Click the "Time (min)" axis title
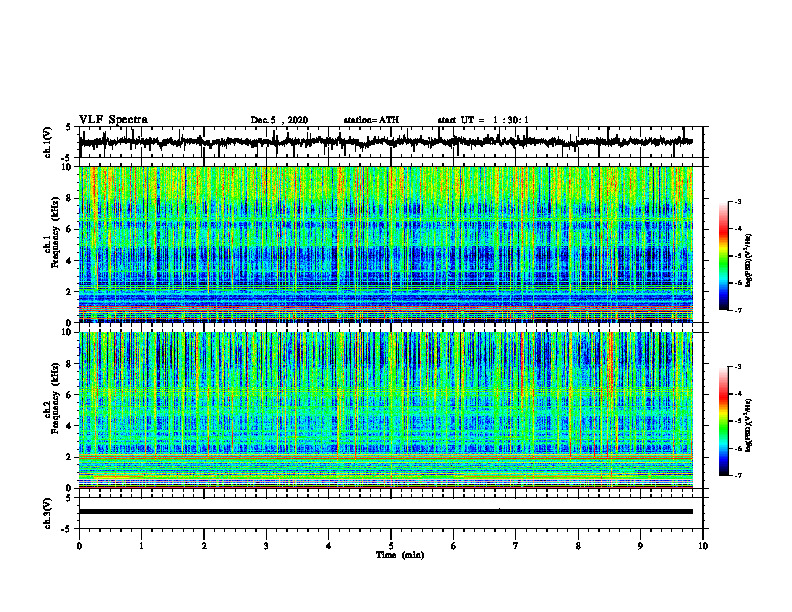The height and width of the screenshot is (612, 792). pos(400,555)
